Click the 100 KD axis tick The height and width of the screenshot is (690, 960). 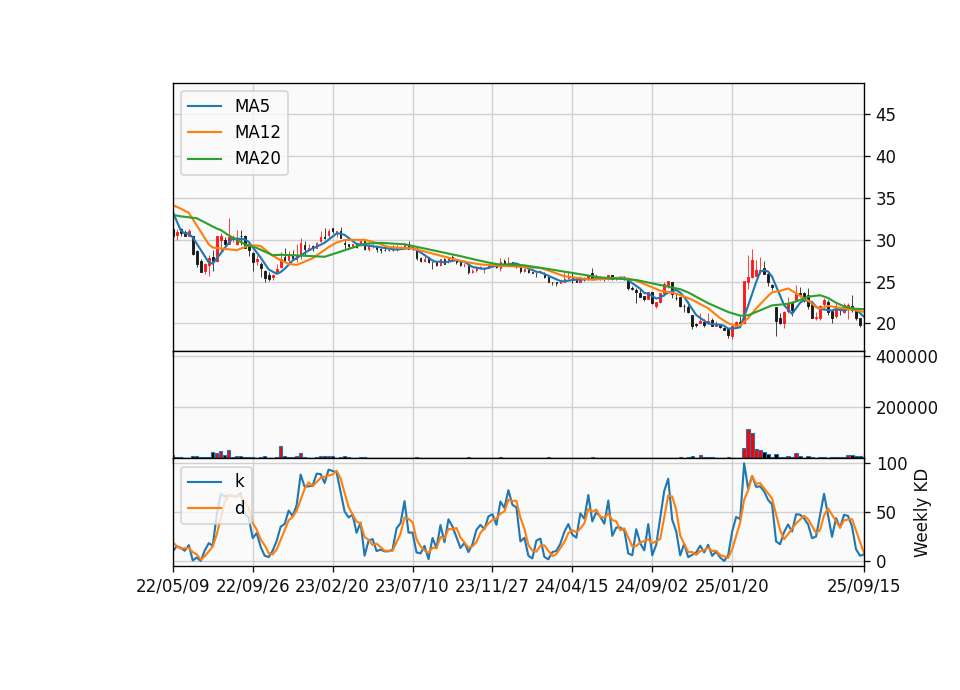tap(891, 464)
